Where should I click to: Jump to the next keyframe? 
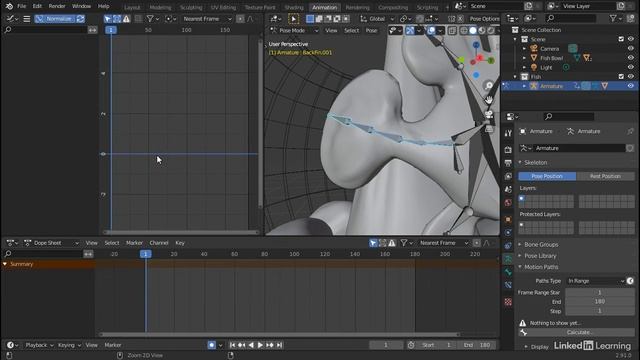[x=270, y=345]
